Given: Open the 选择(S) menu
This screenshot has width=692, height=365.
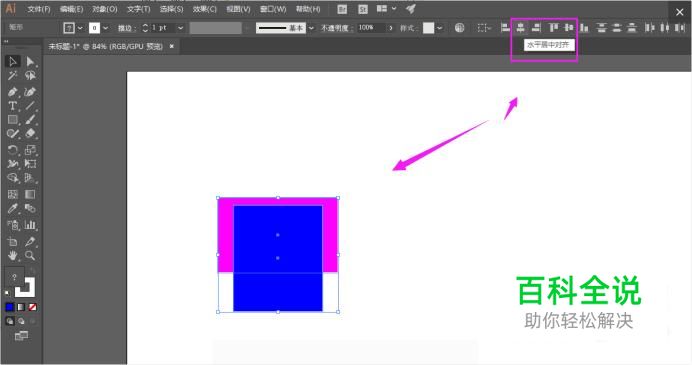Looking at the screenshot, I should [171, 9].
